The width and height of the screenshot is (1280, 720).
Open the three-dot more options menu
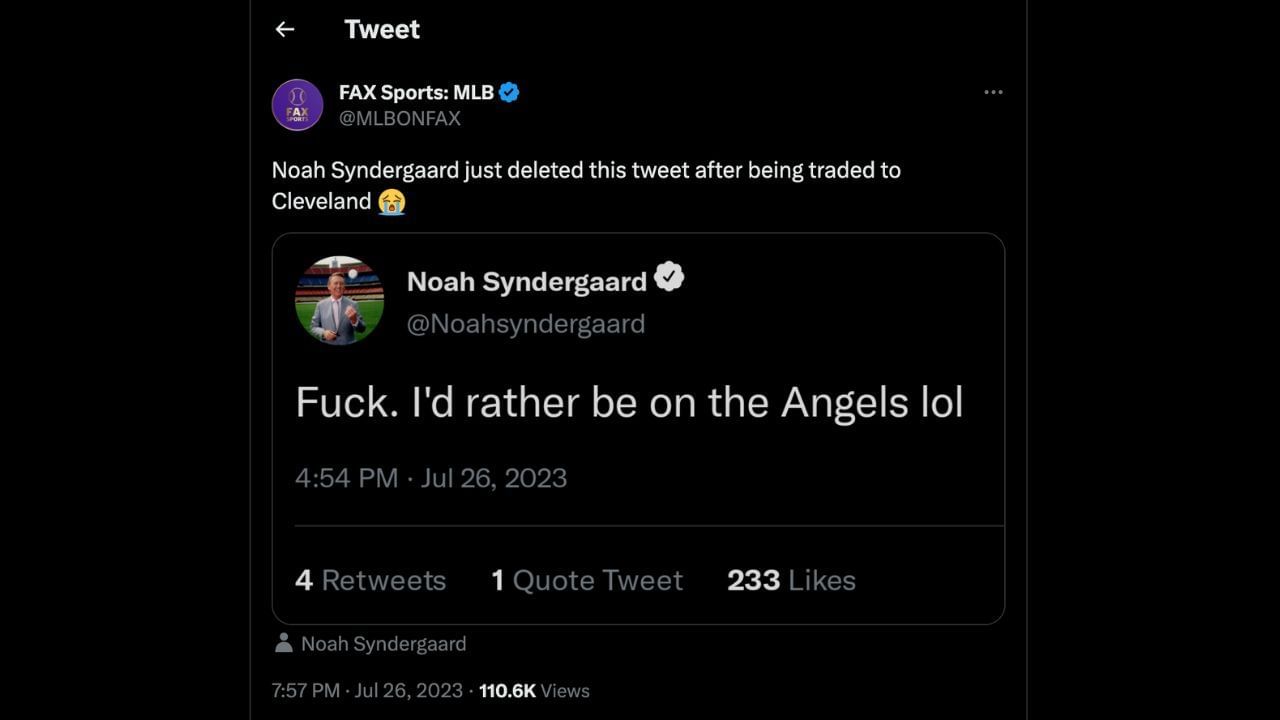pos(993,92)
